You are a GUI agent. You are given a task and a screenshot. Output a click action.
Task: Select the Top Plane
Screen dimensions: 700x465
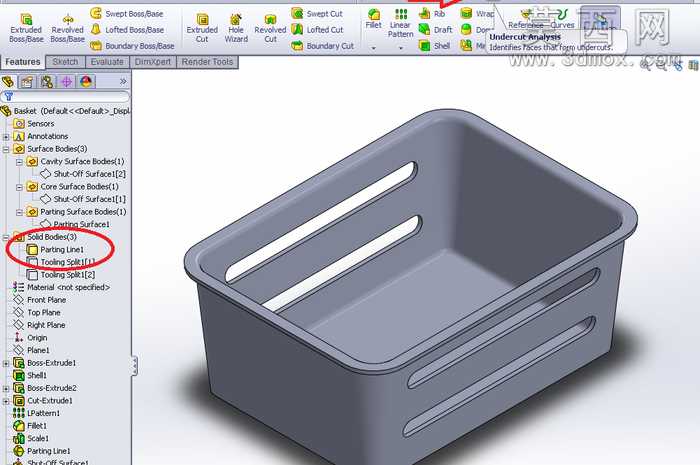(37, 312)
